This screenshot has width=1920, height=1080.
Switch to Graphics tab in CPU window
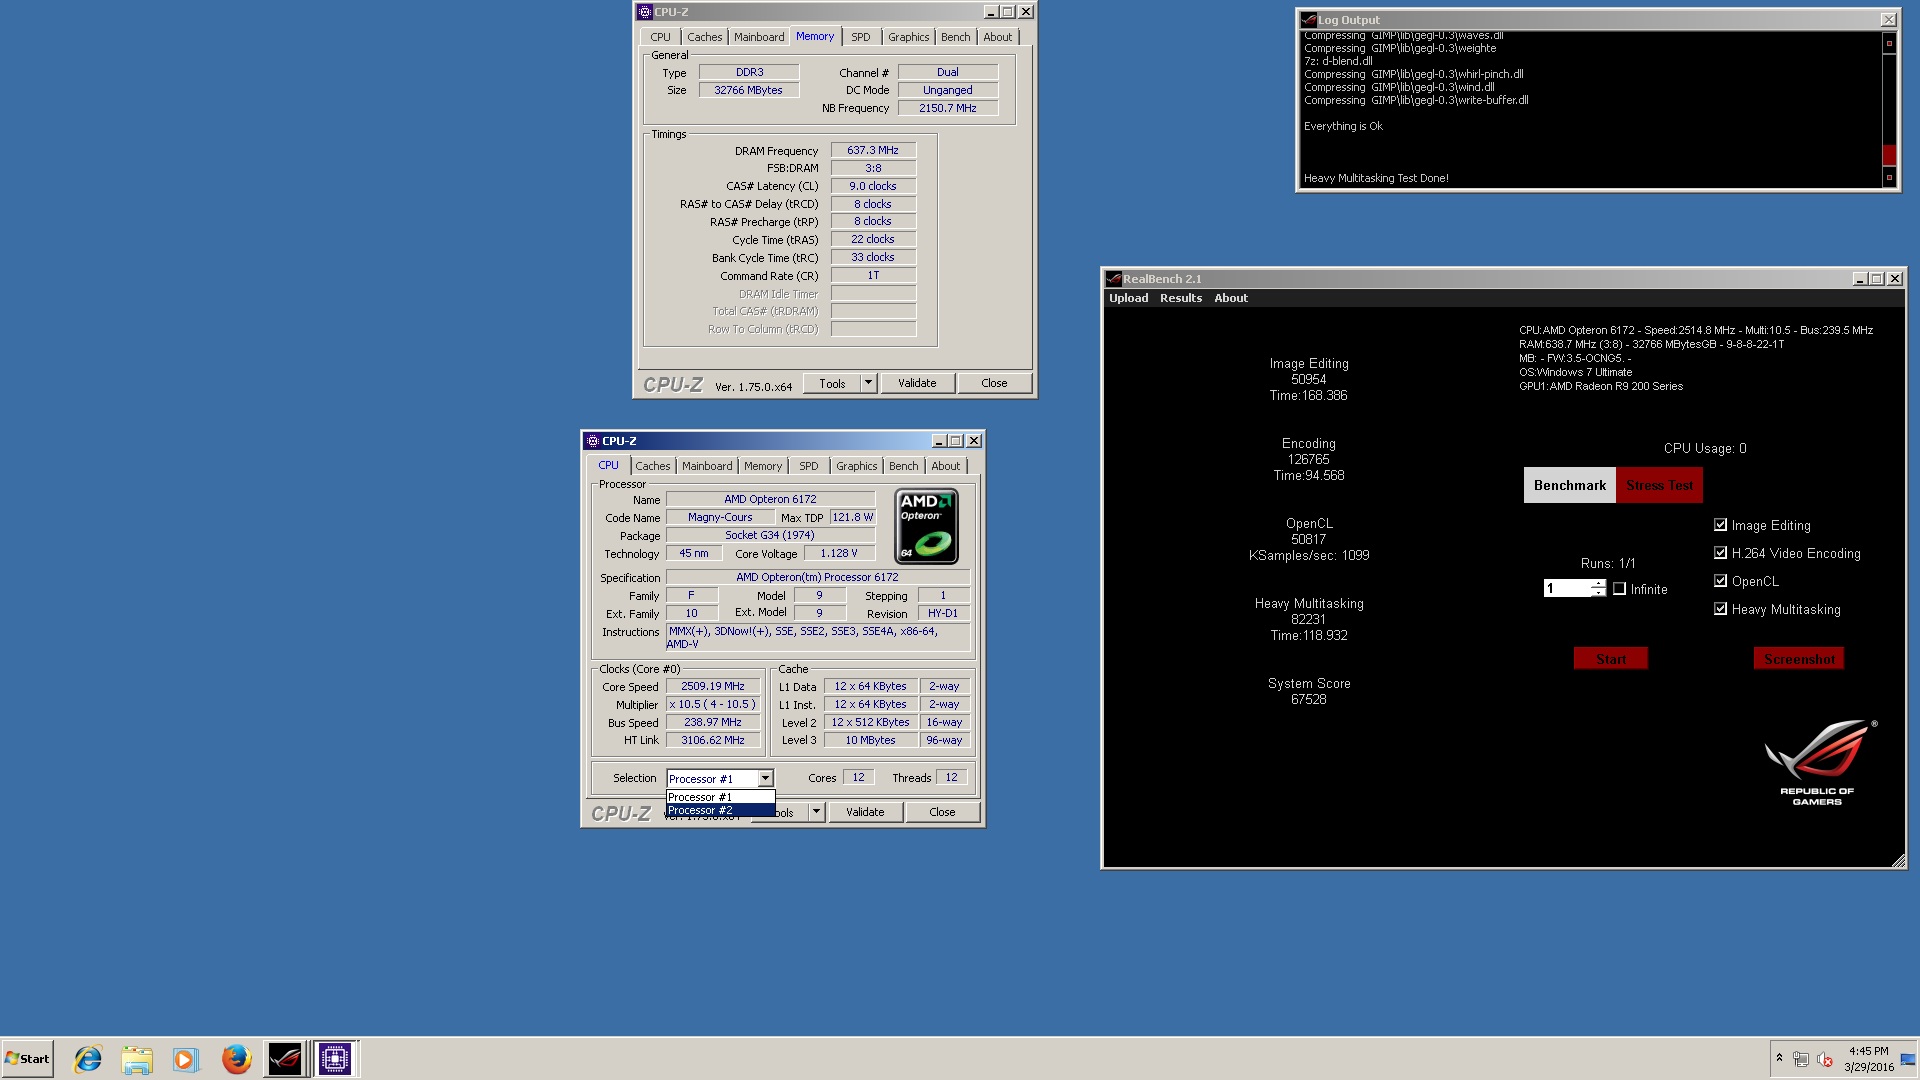856,466
